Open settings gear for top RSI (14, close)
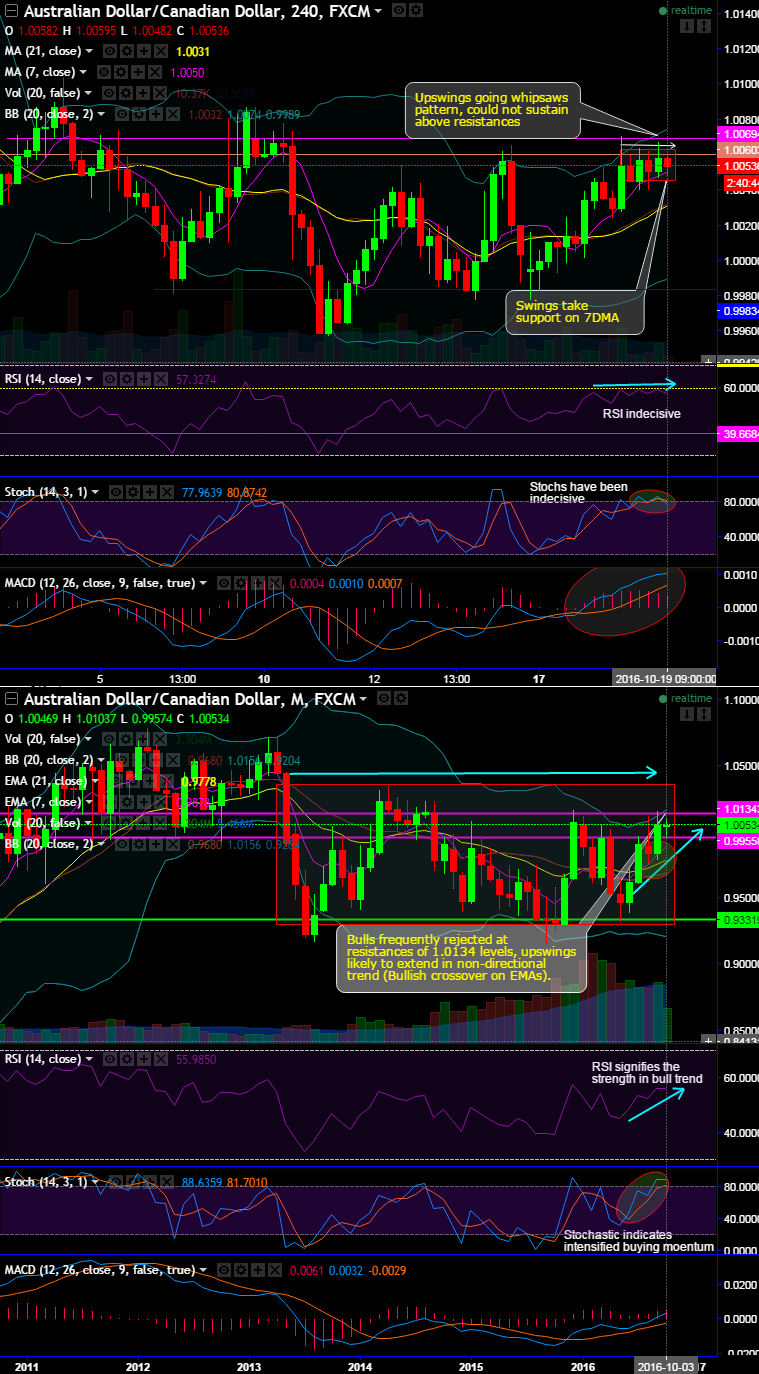 127,379
